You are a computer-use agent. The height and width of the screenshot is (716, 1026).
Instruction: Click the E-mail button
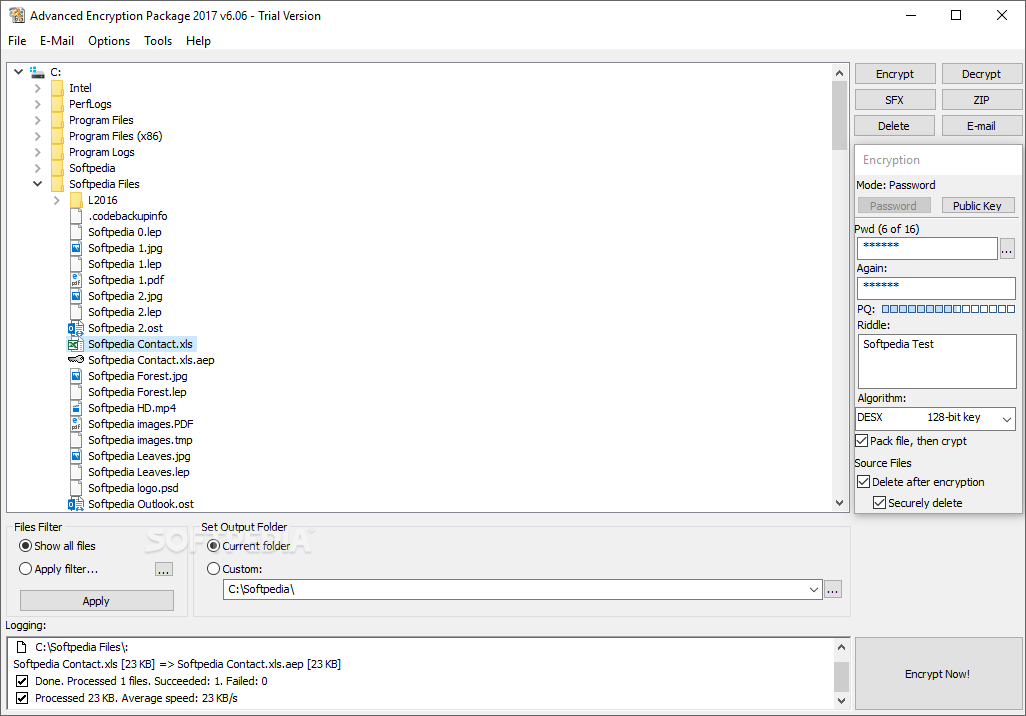click(x=982, y=126)
